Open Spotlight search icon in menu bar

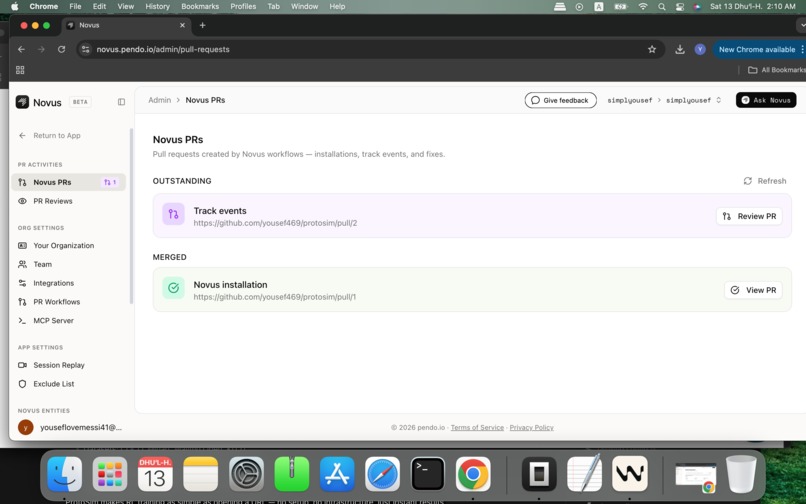pyautogui.click(x=662, y=7)
